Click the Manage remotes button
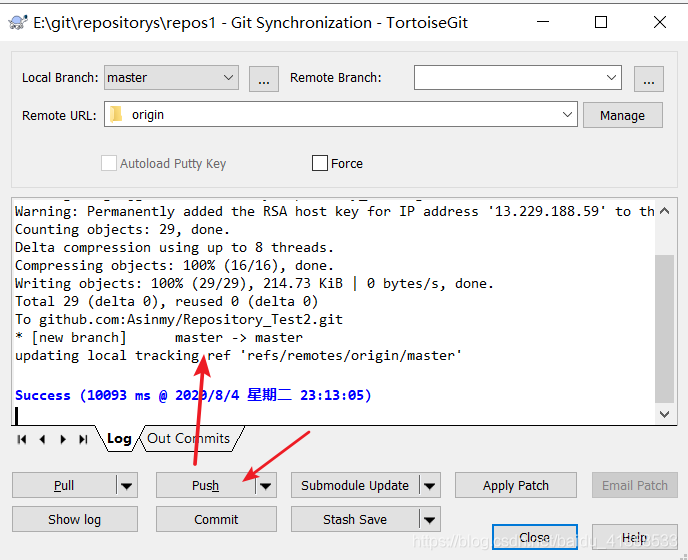The height and width of the screenshot is (560, 688). click(623, 115)
